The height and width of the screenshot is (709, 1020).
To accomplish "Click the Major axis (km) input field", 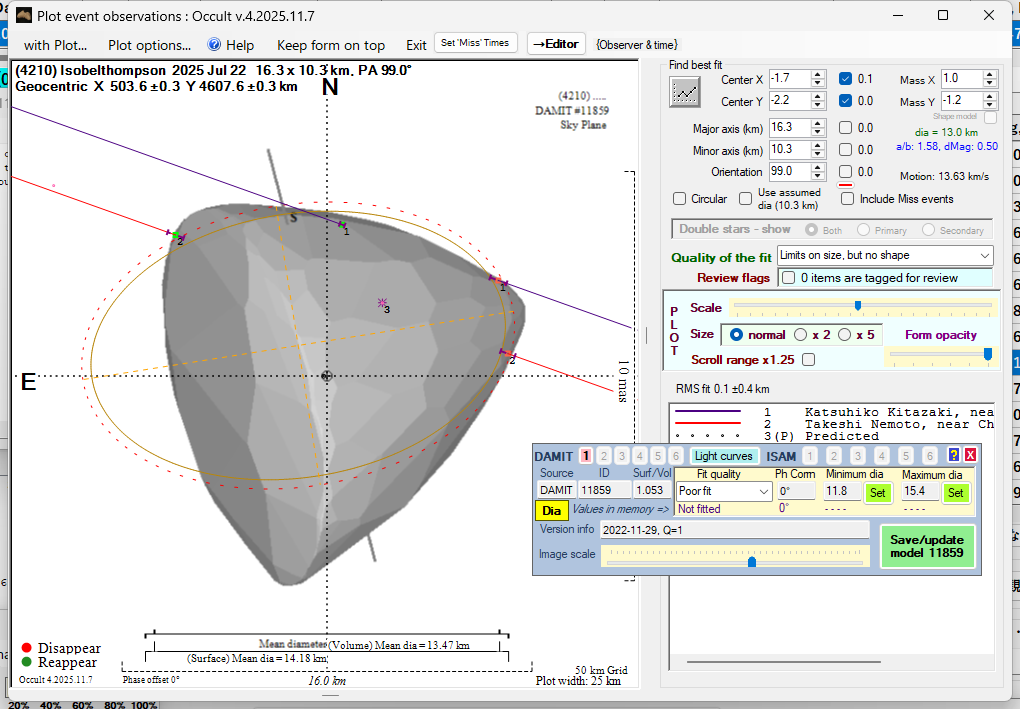I will pyautogui.click(x=788, y=128).
